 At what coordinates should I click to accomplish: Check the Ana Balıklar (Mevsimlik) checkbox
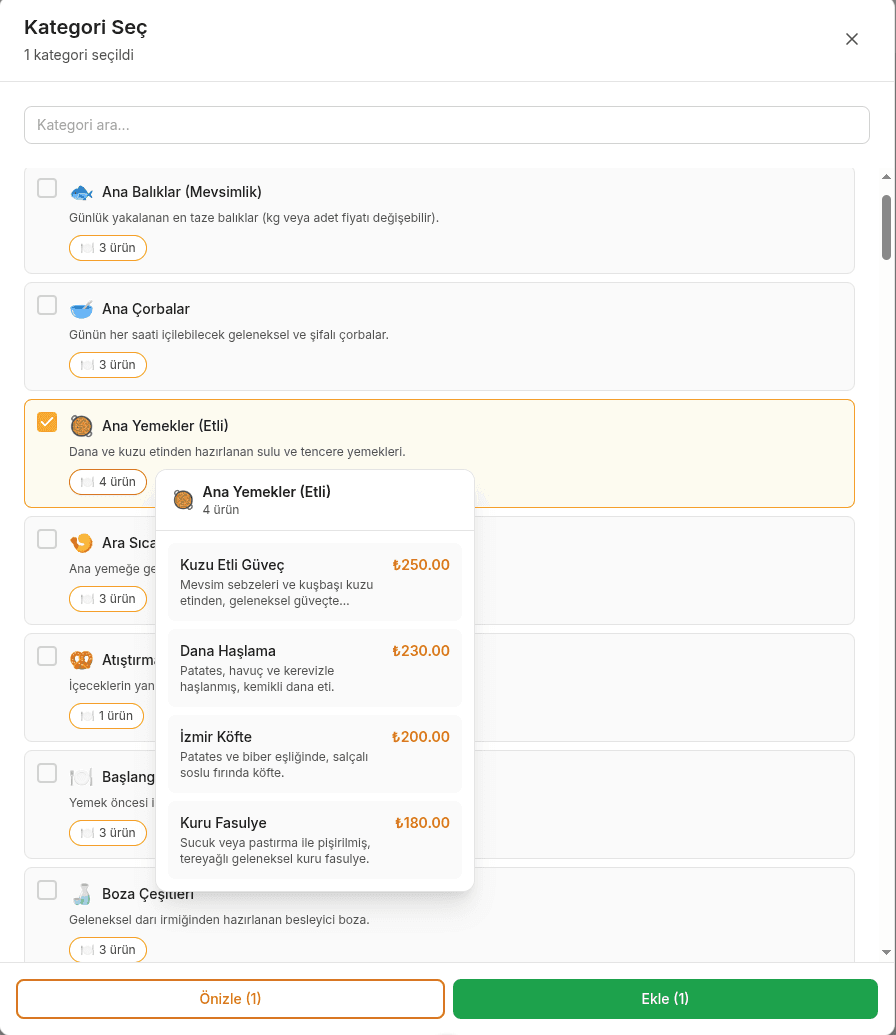pyautogui.click(x=47, y=188)
